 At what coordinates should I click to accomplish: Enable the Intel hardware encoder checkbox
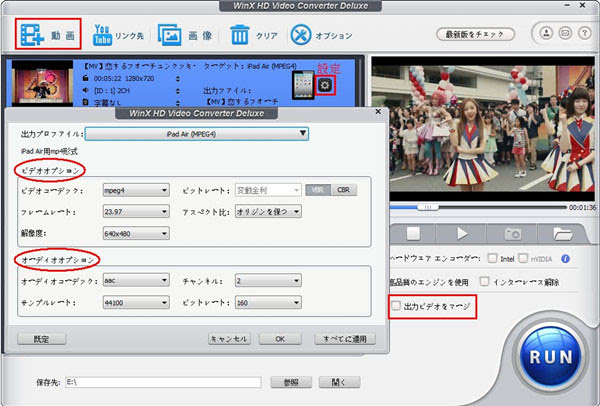click(x=492, y=258)
